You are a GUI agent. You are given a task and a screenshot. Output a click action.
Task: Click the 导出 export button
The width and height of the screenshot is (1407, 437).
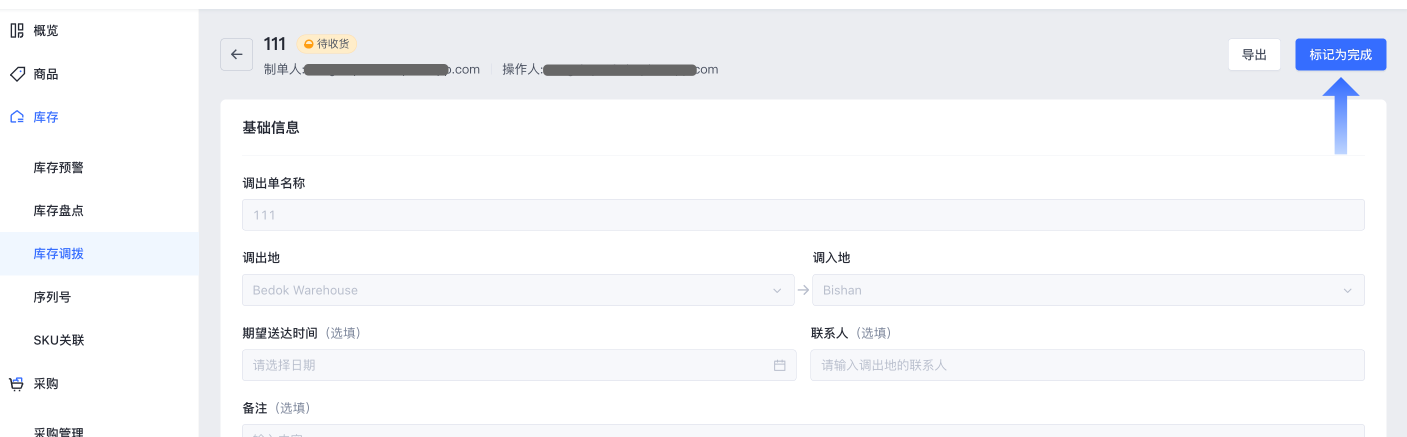(1254, 55)
